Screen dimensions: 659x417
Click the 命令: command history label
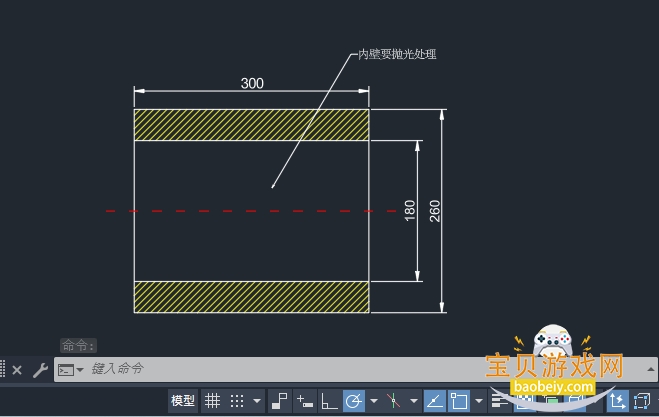(78, 346)
